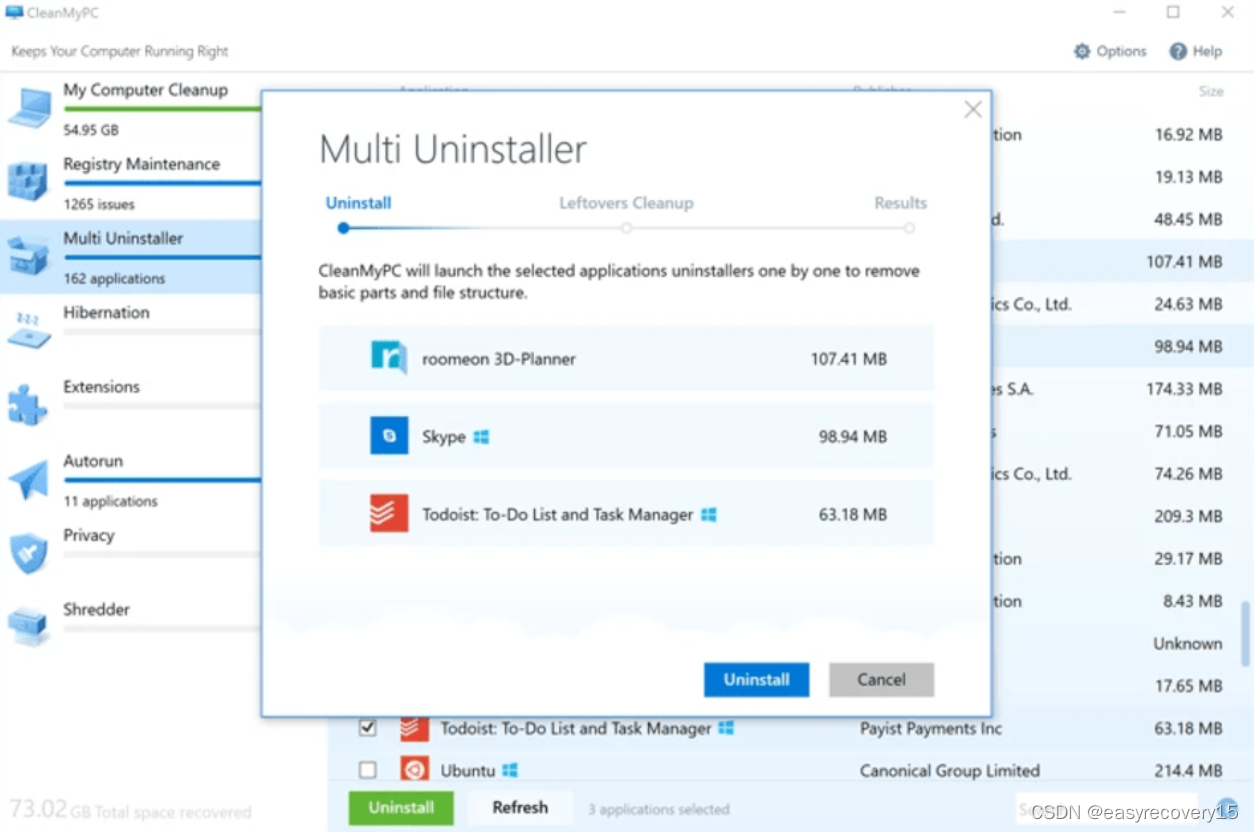Click the 11 applications label under Autorun
1254x832 pixels.
pos(110,501)
